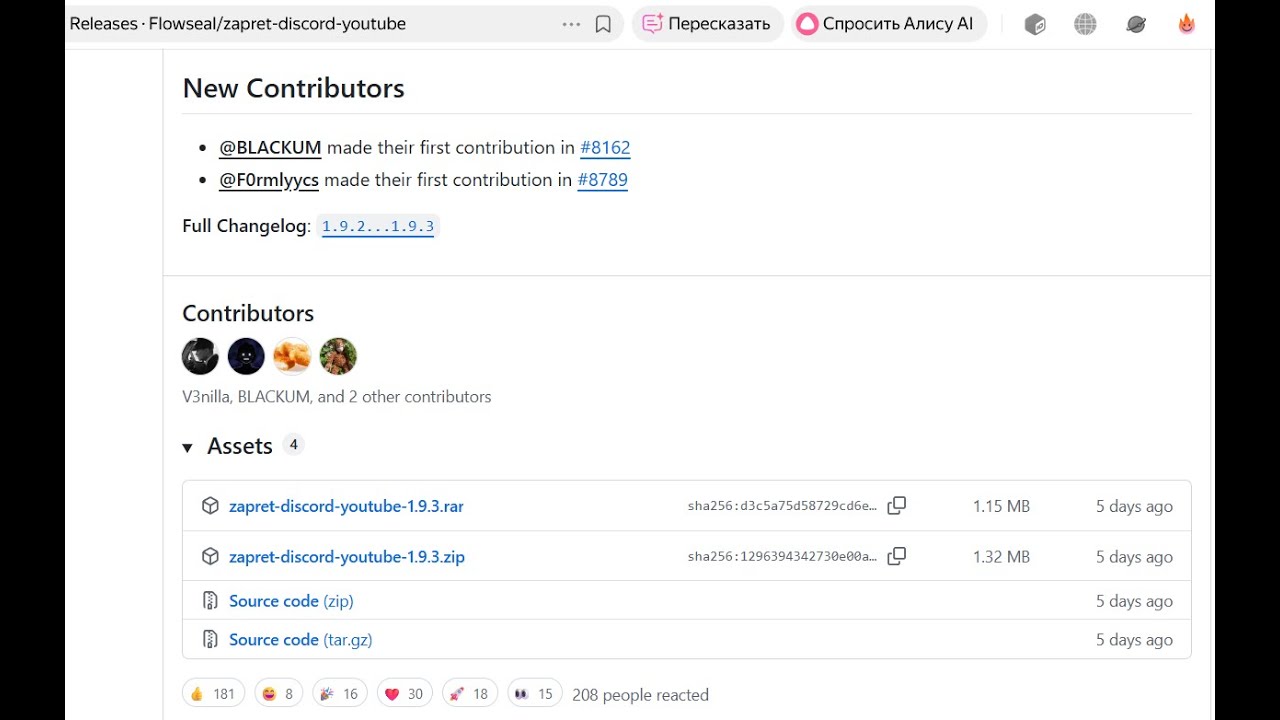Copy sha256 hash of the .zip asset
Viewport: 1280px width, 720px height.
click(x=897, y=556)
